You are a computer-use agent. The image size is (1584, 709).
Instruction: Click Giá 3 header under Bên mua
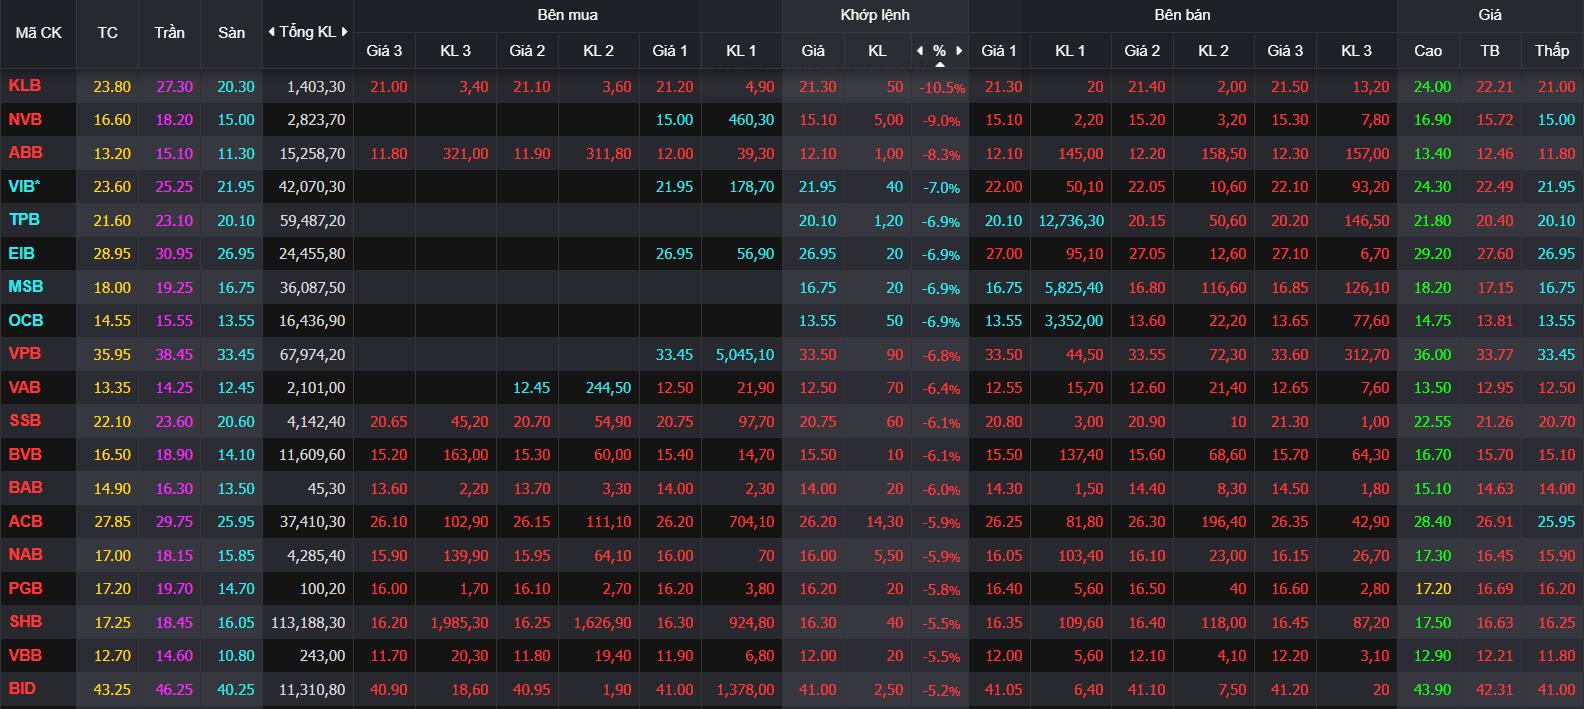[384, 50]
